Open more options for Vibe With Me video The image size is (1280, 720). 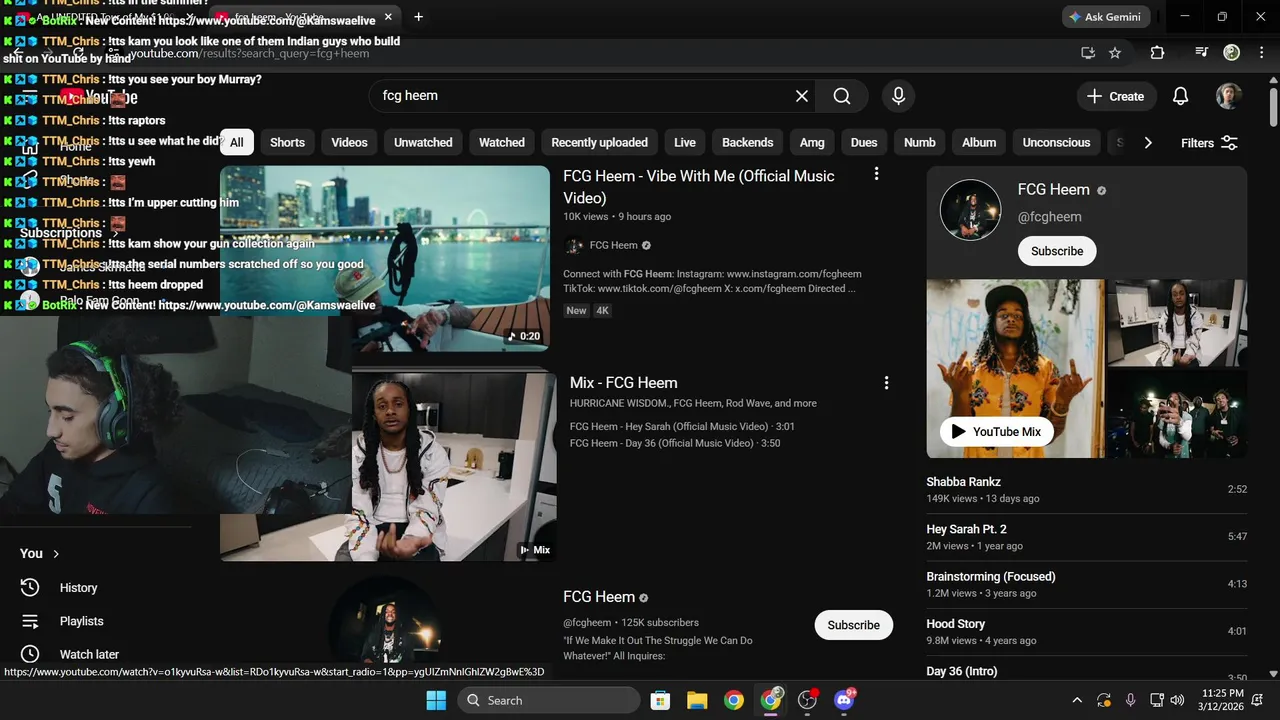click(876, 174)
